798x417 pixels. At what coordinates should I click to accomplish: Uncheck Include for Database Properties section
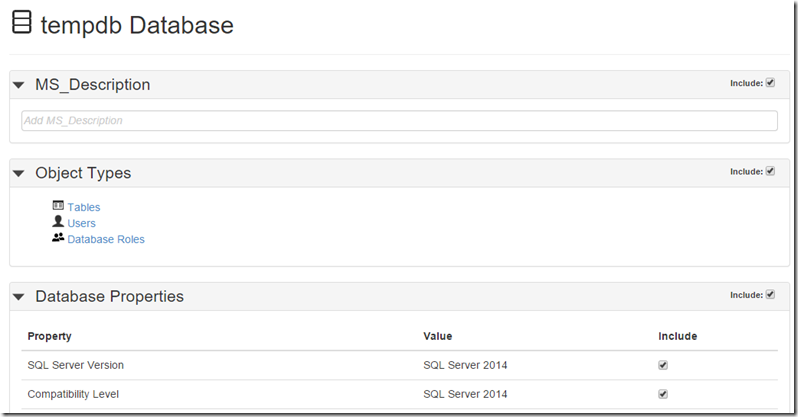770,295
